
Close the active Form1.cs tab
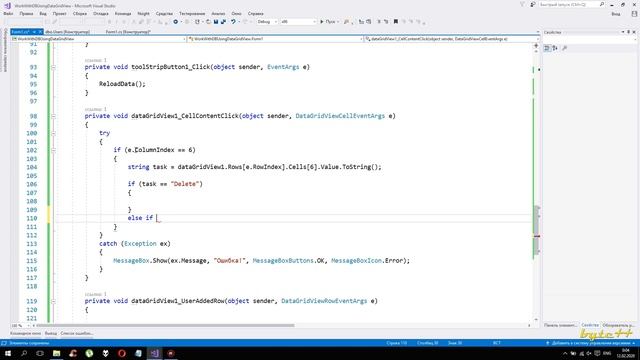coord(40,32)
